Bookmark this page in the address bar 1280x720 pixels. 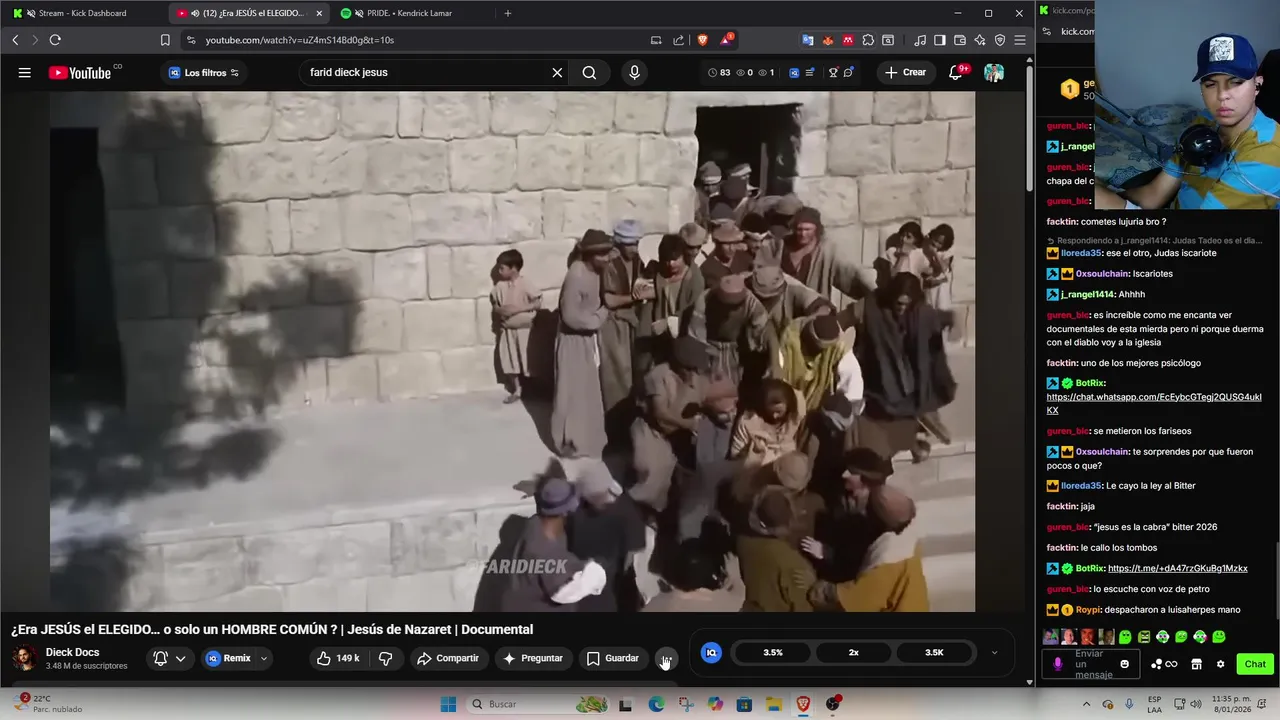[x=165, y=40]
